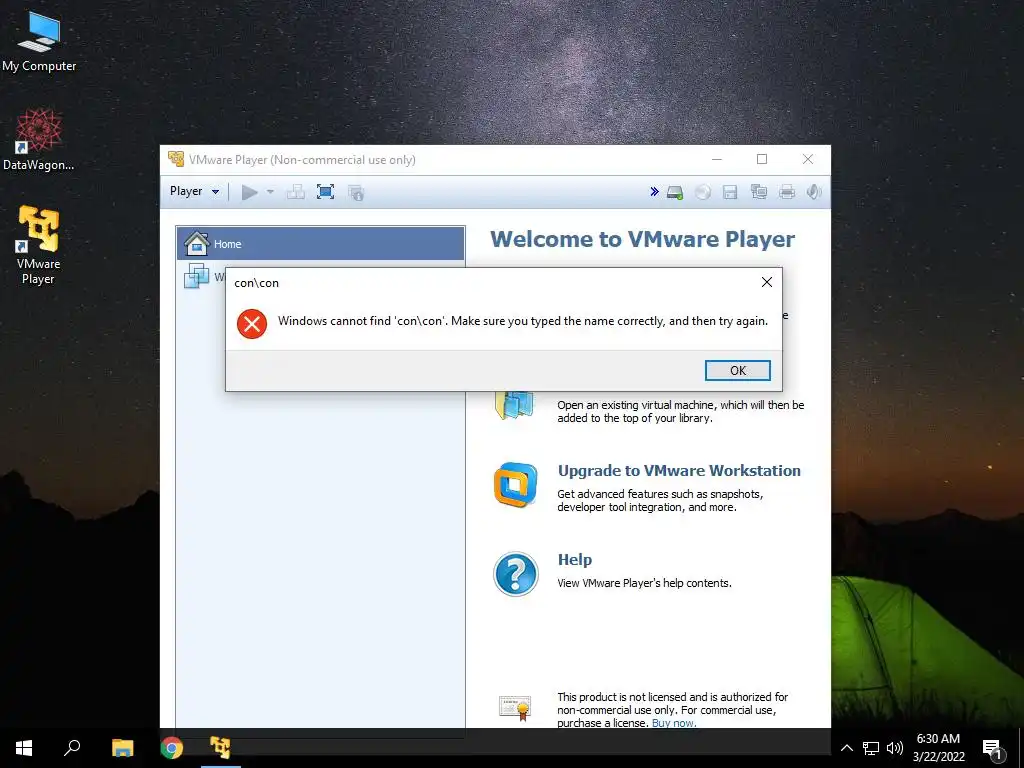
Task: Open File Explorer from the taskbar
Action: (122, 748)
